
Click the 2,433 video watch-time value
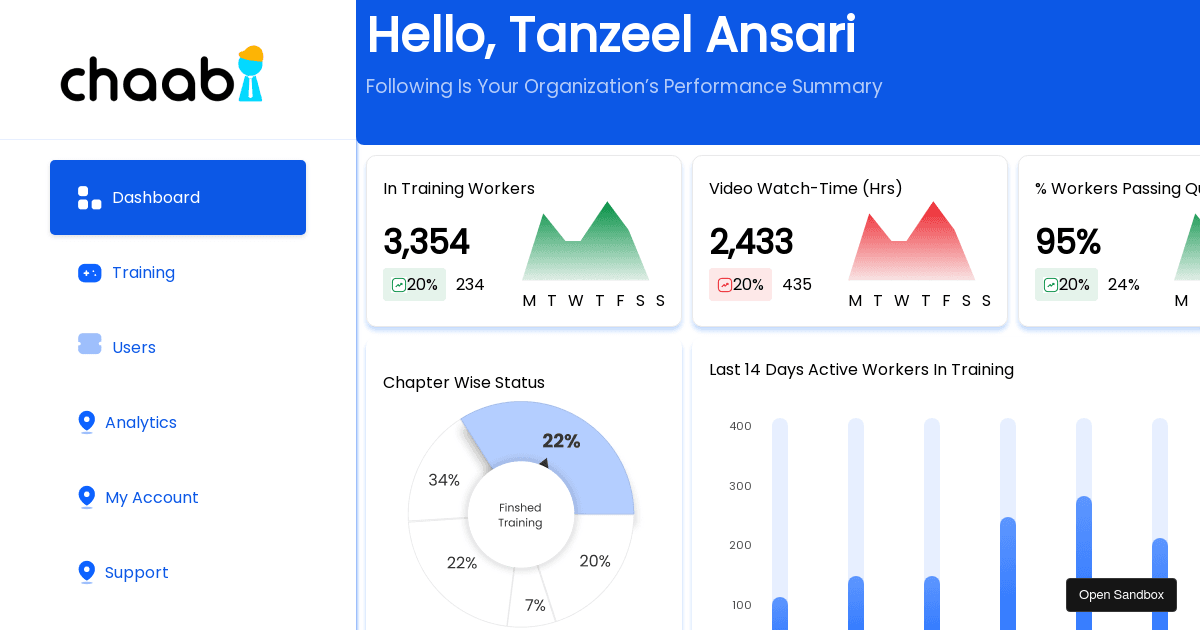pyautogui.click(x=751, y=242)
